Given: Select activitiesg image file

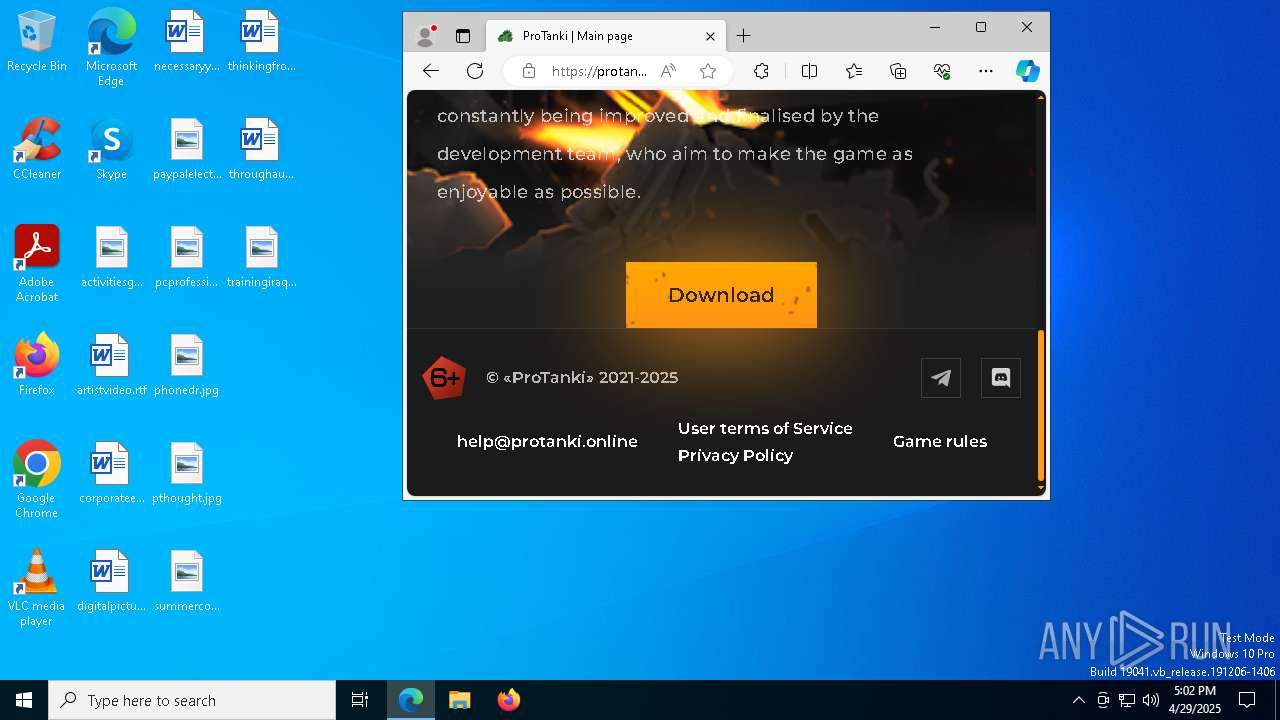Looking at the screenshot, I should coord(111,257).
